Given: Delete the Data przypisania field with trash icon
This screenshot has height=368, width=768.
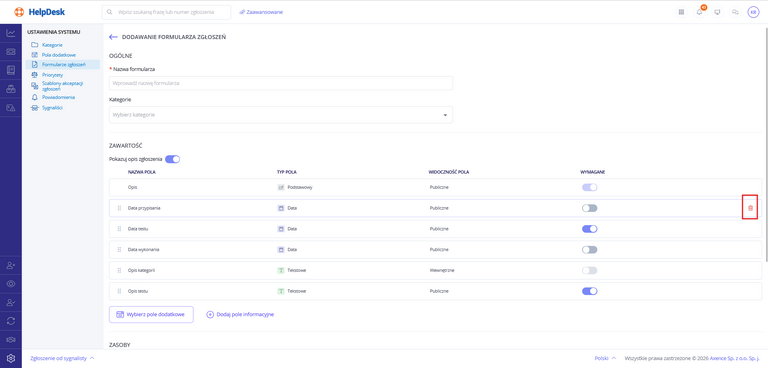Looking at the screenshot, I should click(x=750, y=208).
